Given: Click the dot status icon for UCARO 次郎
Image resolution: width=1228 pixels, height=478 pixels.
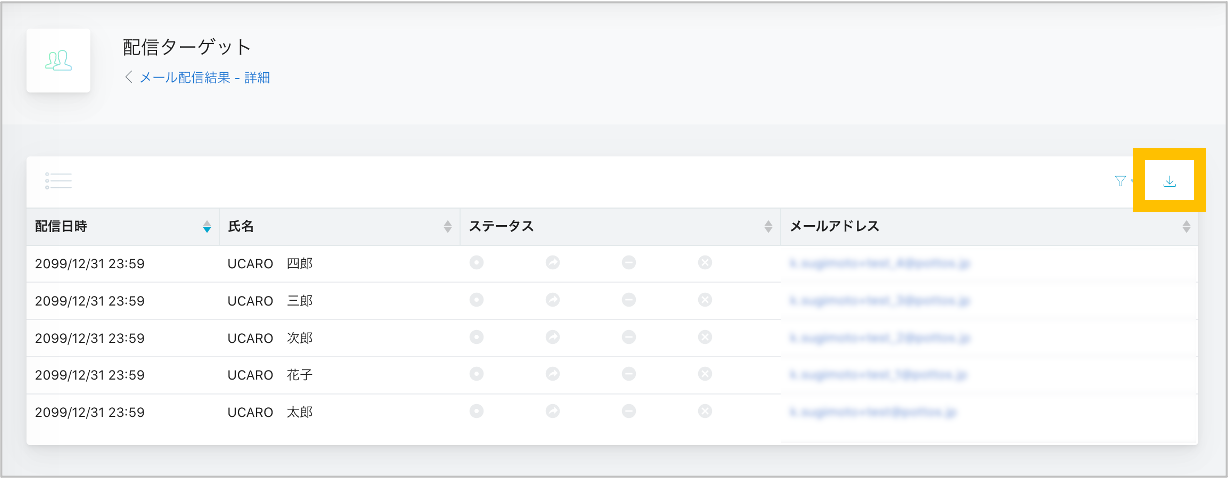Looking at the screenshot, I should [x=477, y=337].
